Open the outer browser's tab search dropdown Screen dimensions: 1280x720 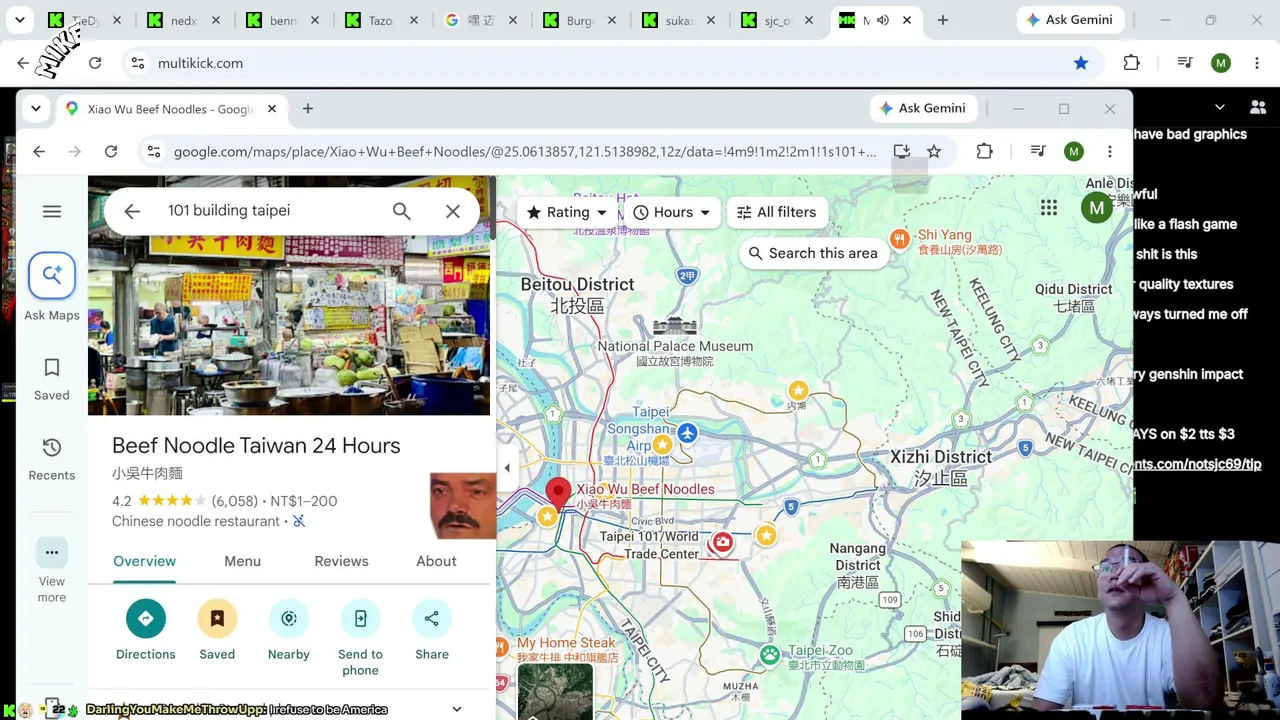point(20,20)
